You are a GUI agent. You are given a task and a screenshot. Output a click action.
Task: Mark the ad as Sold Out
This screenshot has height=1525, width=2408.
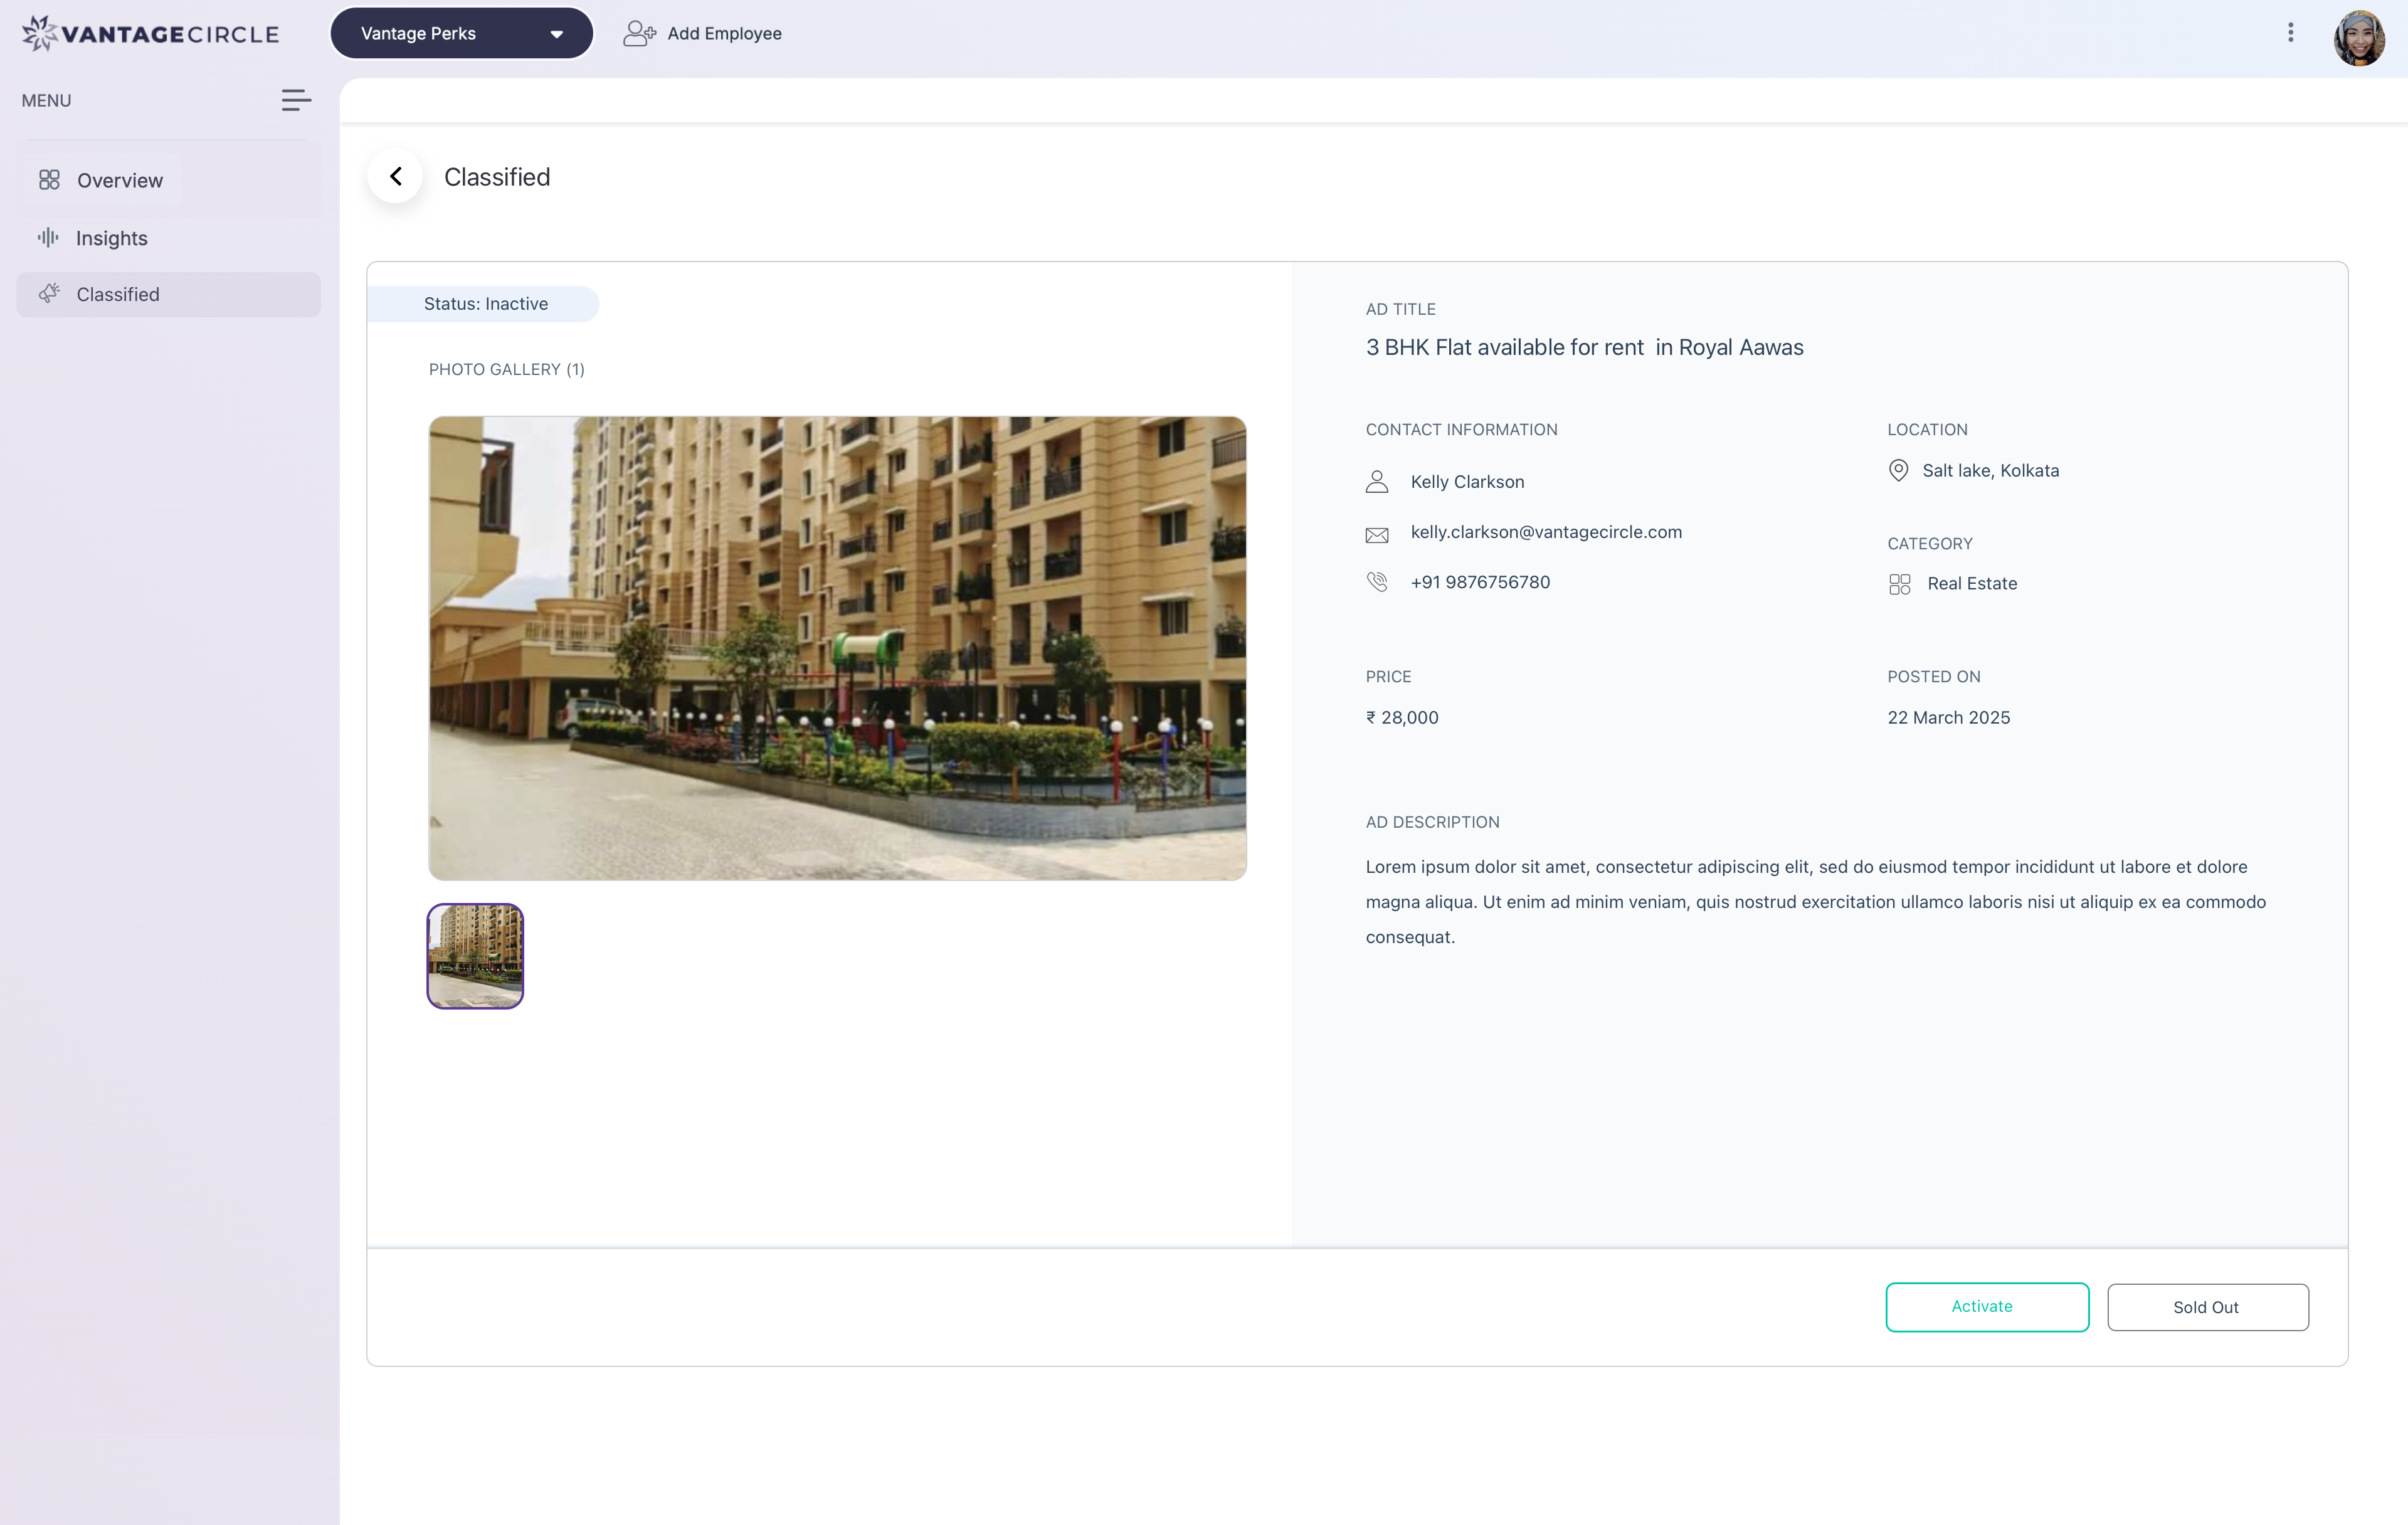tap(2207, 1307)
